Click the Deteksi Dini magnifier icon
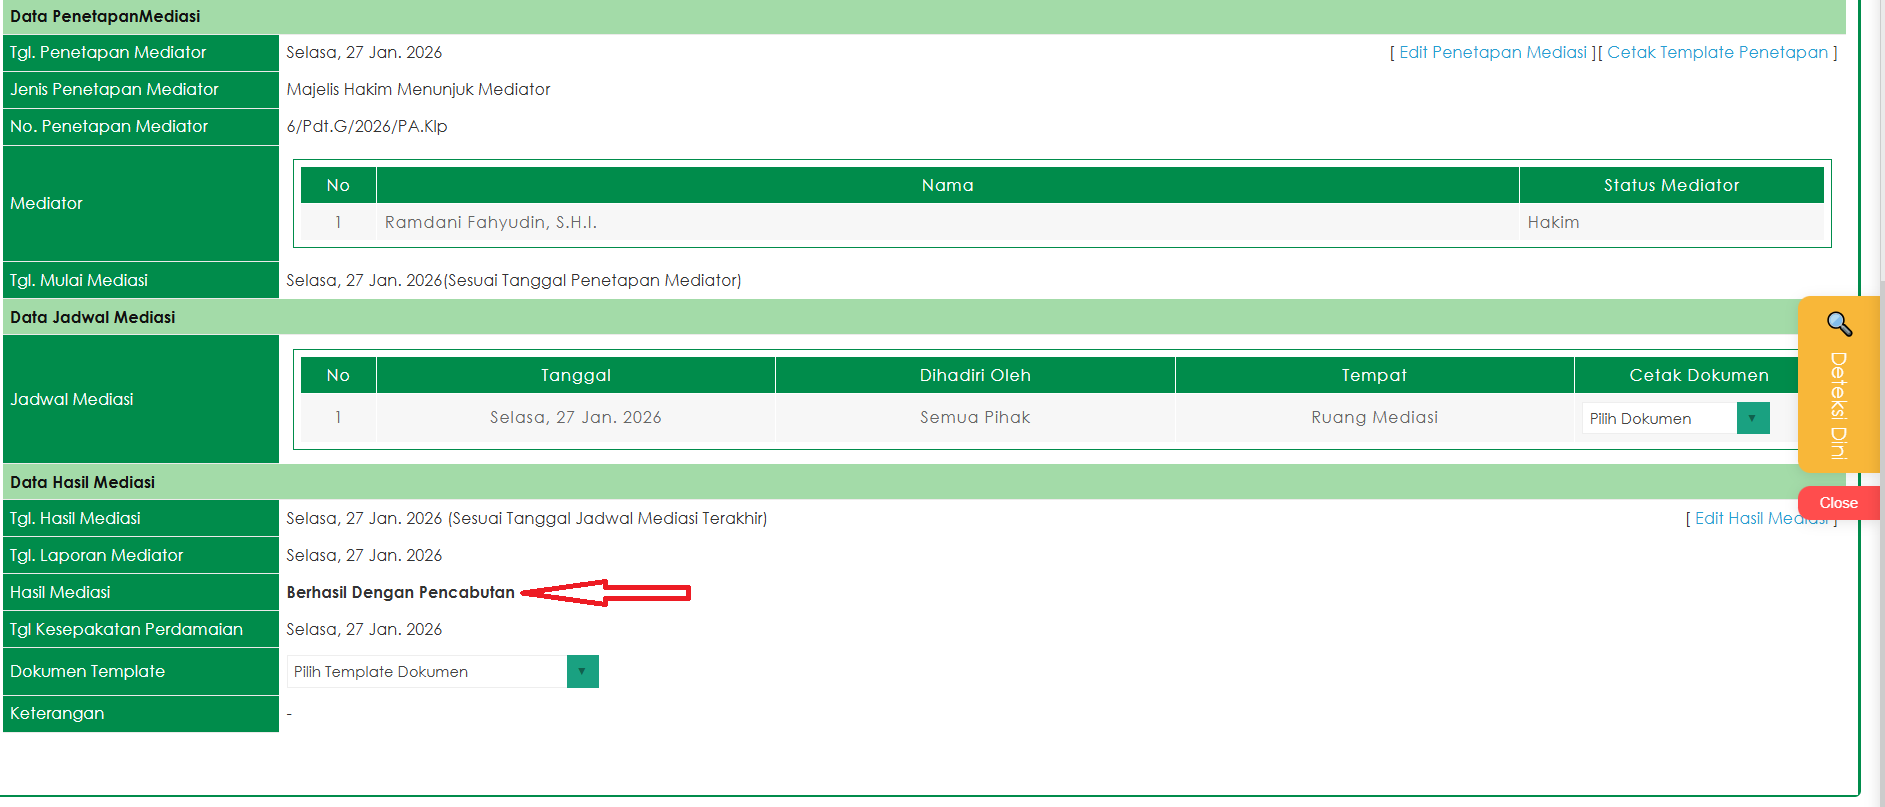 [x=1839, y=324]
